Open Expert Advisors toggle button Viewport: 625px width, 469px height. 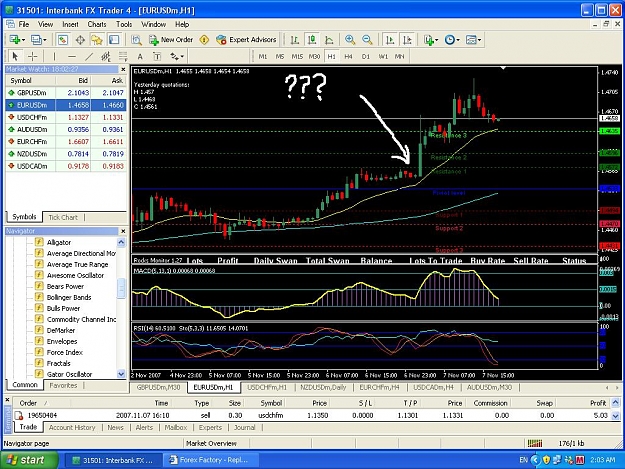point(246,40)
